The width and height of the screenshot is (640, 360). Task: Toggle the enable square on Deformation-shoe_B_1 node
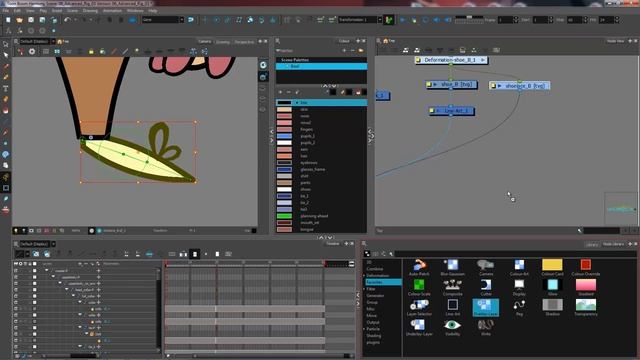pyautogui.click(x=418, y=60)
